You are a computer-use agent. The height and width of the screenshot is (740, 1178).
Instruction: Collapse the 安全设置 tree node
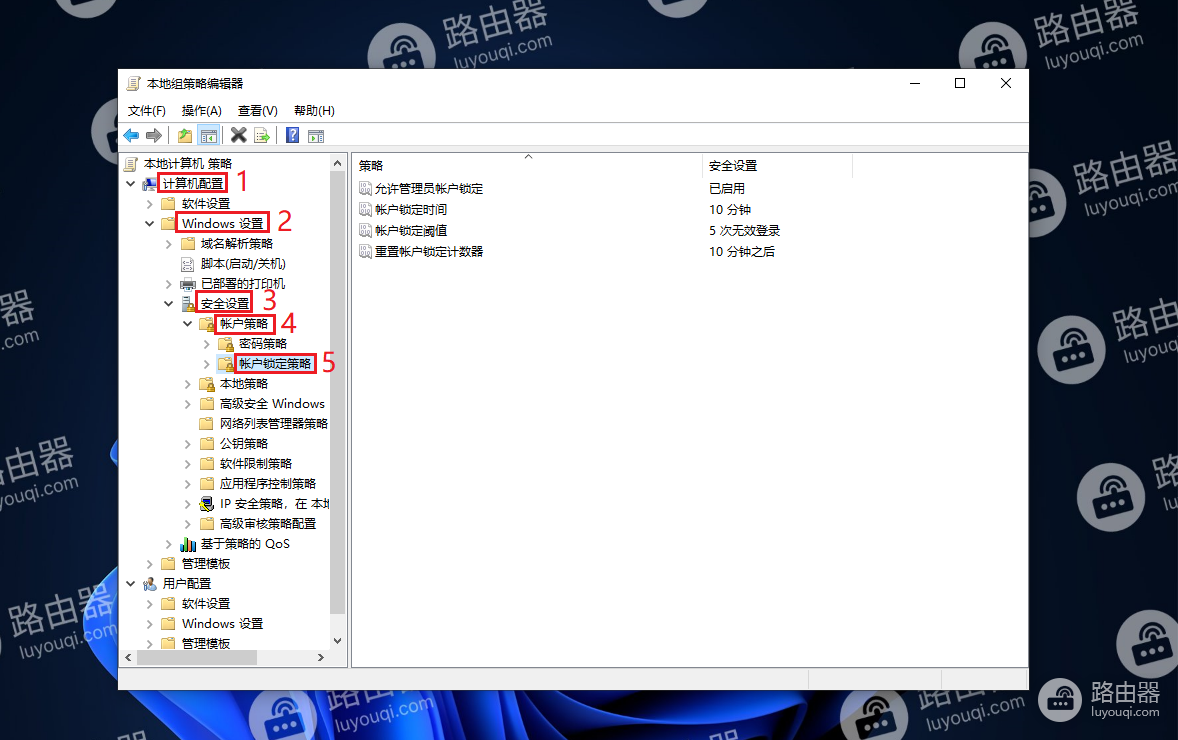[168, 304]
